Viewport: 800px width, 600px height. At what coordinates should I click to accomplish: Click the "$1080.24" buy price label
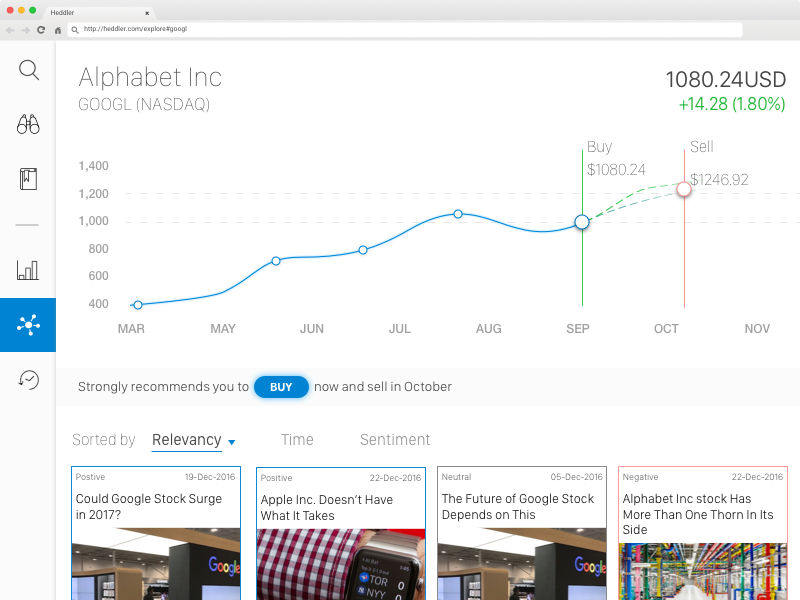pyautogui.click(x=616, y=170)
